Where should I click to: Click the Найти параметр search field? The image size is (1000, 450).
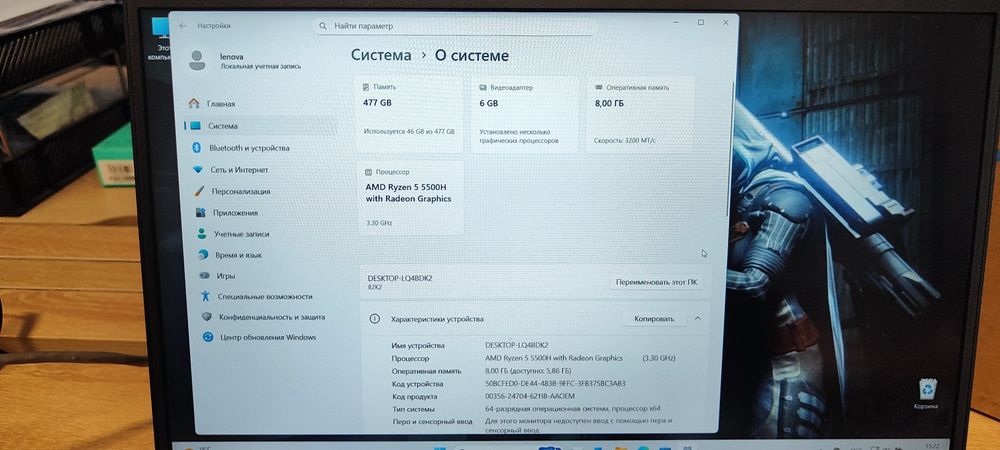[456, 26]
